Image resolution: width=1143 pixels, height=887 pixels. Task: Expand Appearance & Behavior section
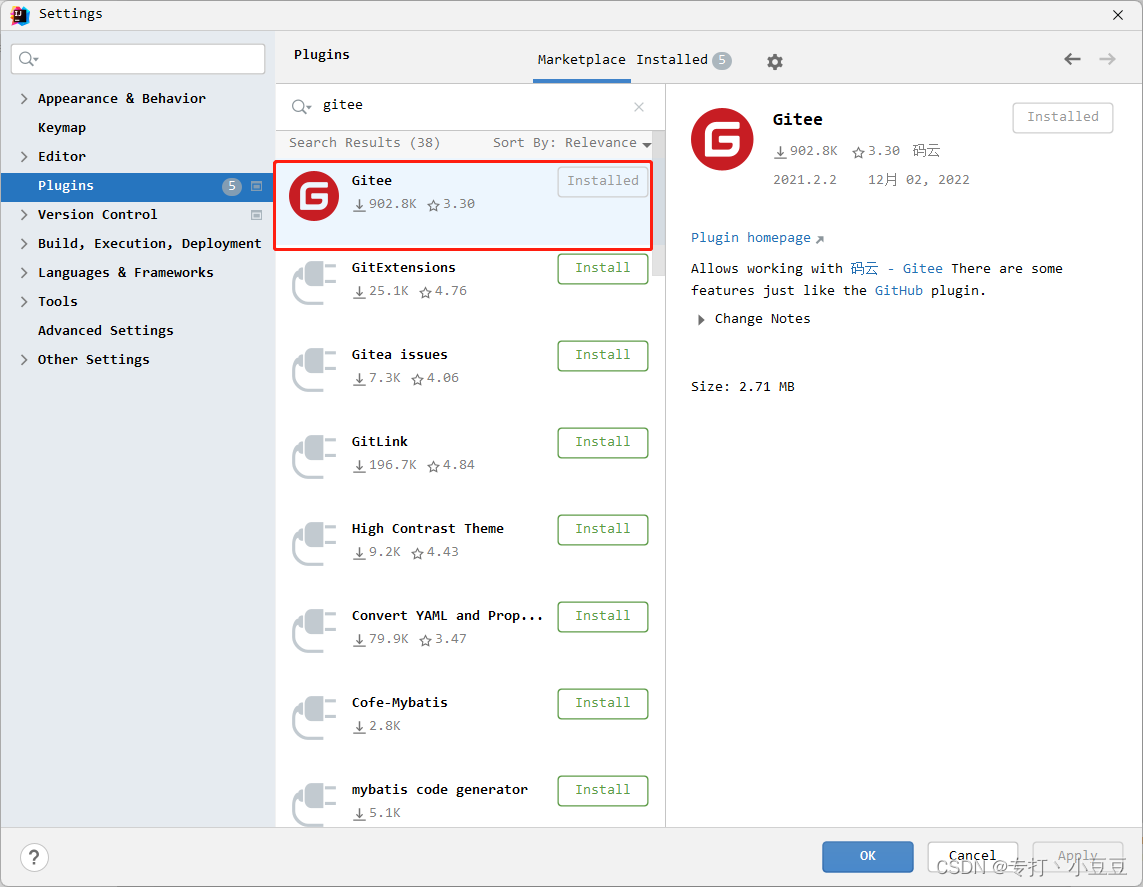pyautogui.click(x=24, y=98)
